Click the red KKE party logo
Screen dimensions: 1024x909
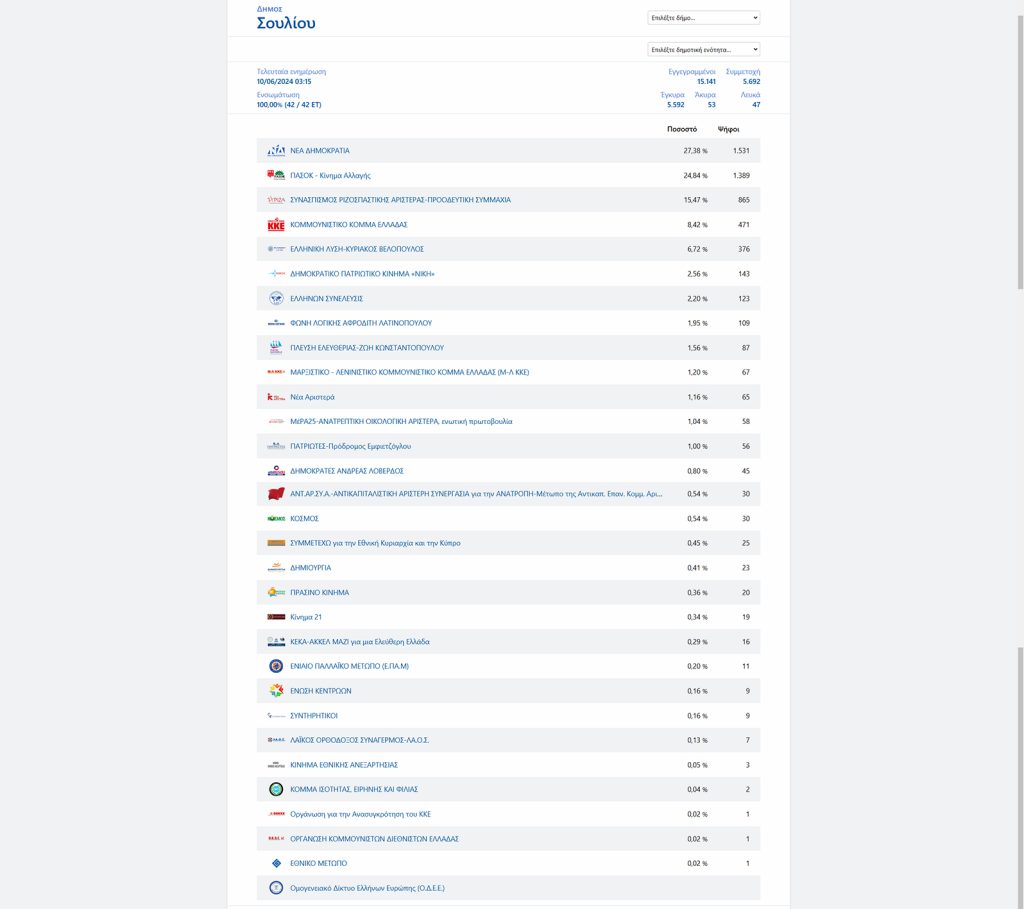coord(276,225)
